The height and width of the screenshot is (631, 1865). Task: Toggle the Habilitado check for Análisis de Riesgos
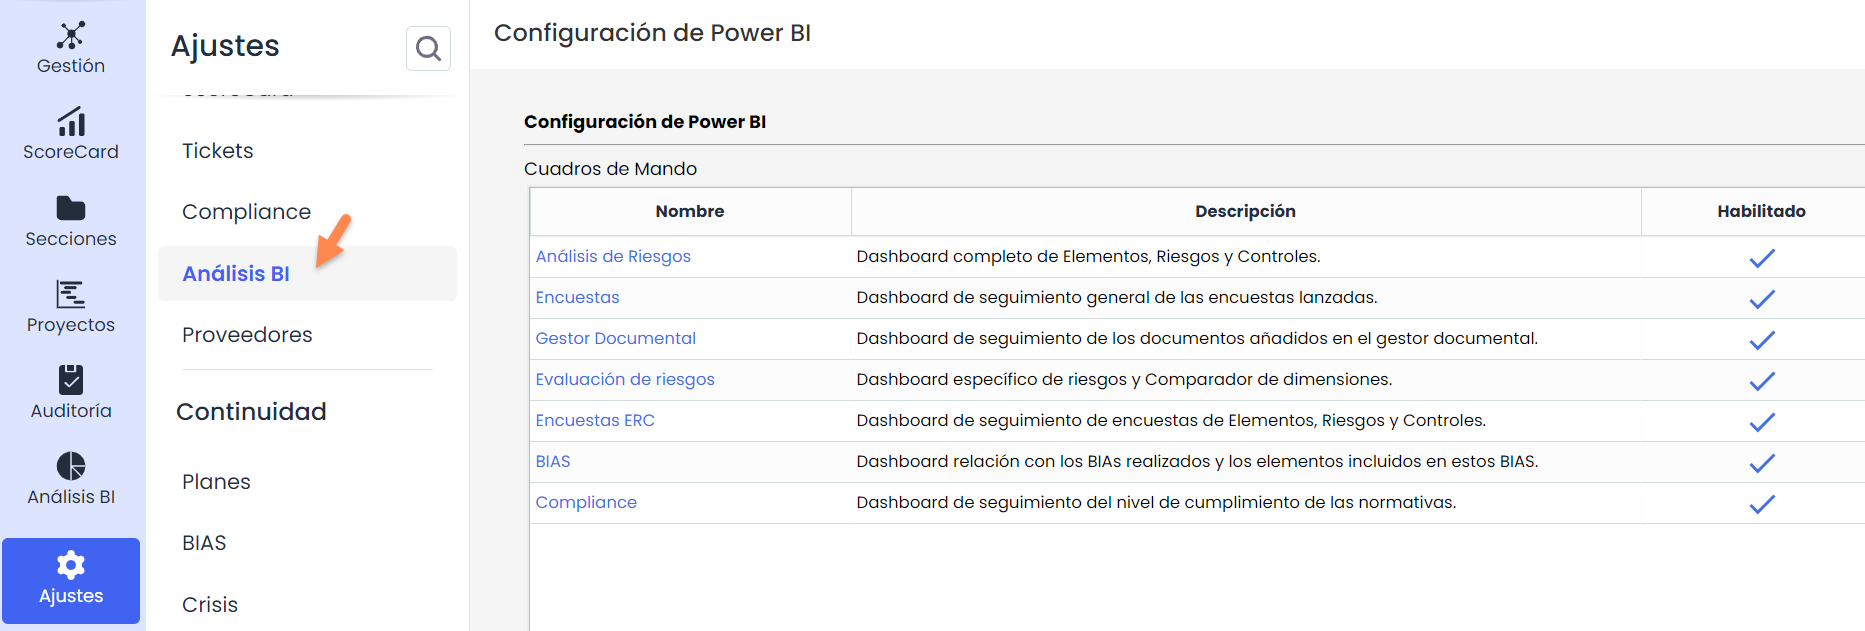(x=1762, y=258)
